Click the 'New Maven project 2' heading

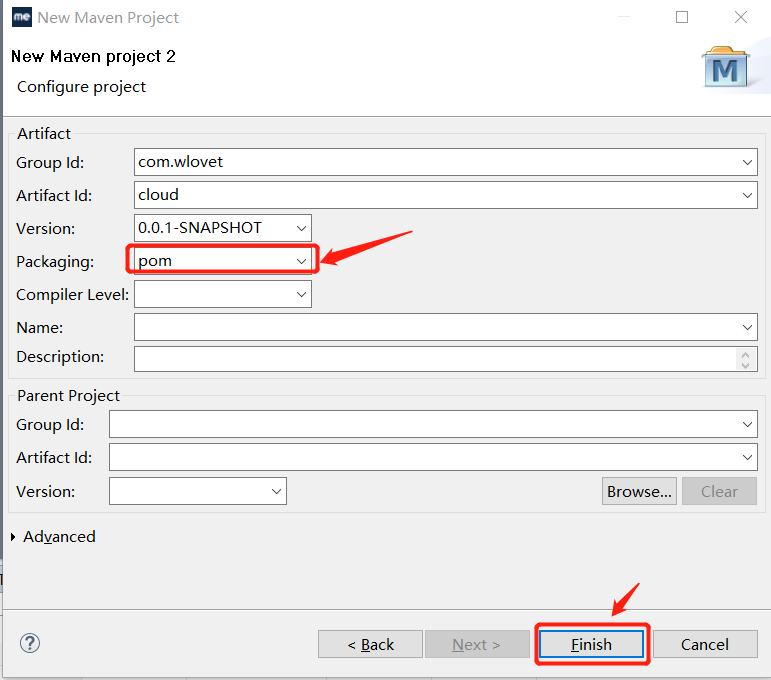(93, 57)
